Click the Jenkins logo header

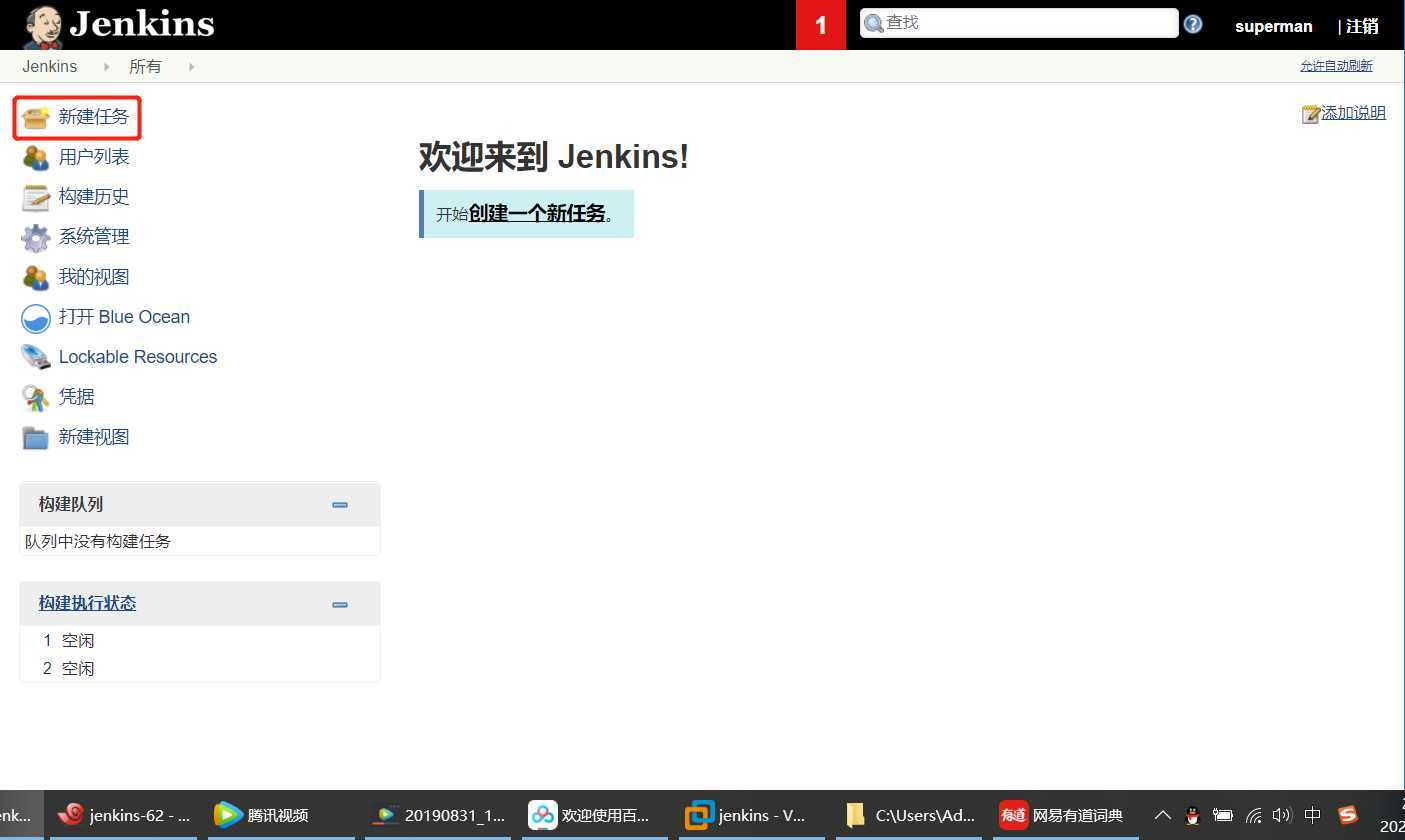point(119,25)
